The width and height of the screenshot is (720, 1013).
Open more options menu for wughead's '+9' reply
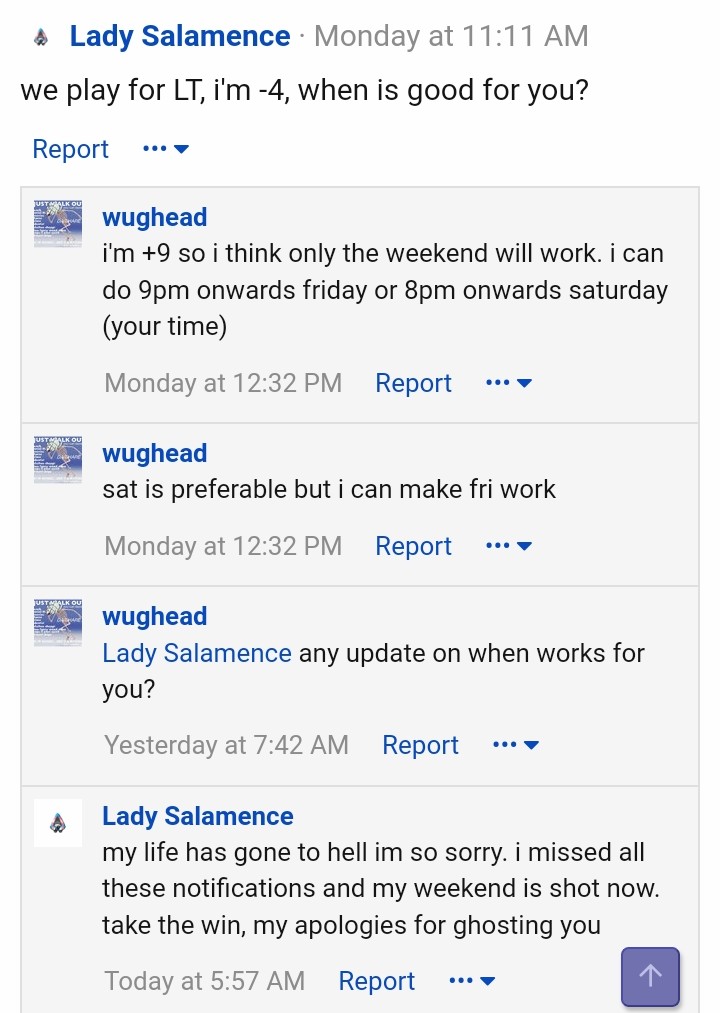tap(509, 383)
